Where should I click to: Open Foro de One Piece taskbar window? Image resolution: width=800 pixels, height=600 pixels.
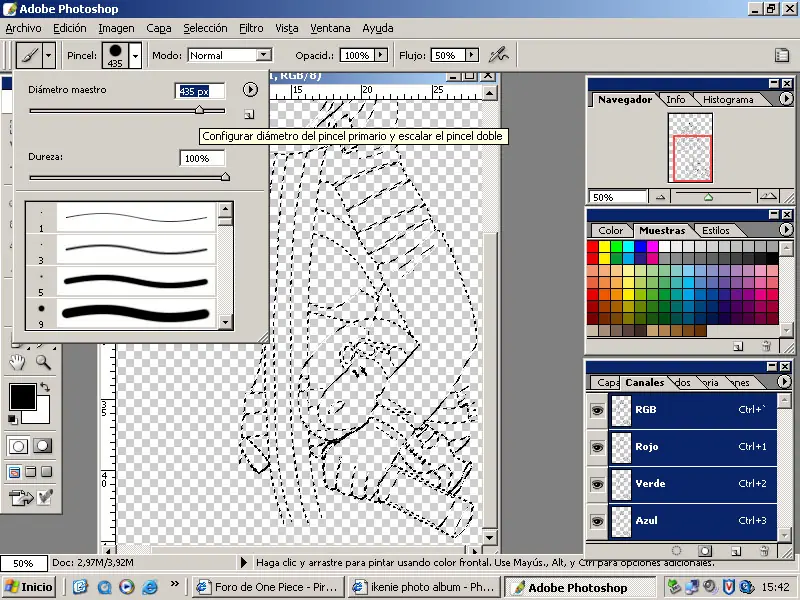click(269, 587)
